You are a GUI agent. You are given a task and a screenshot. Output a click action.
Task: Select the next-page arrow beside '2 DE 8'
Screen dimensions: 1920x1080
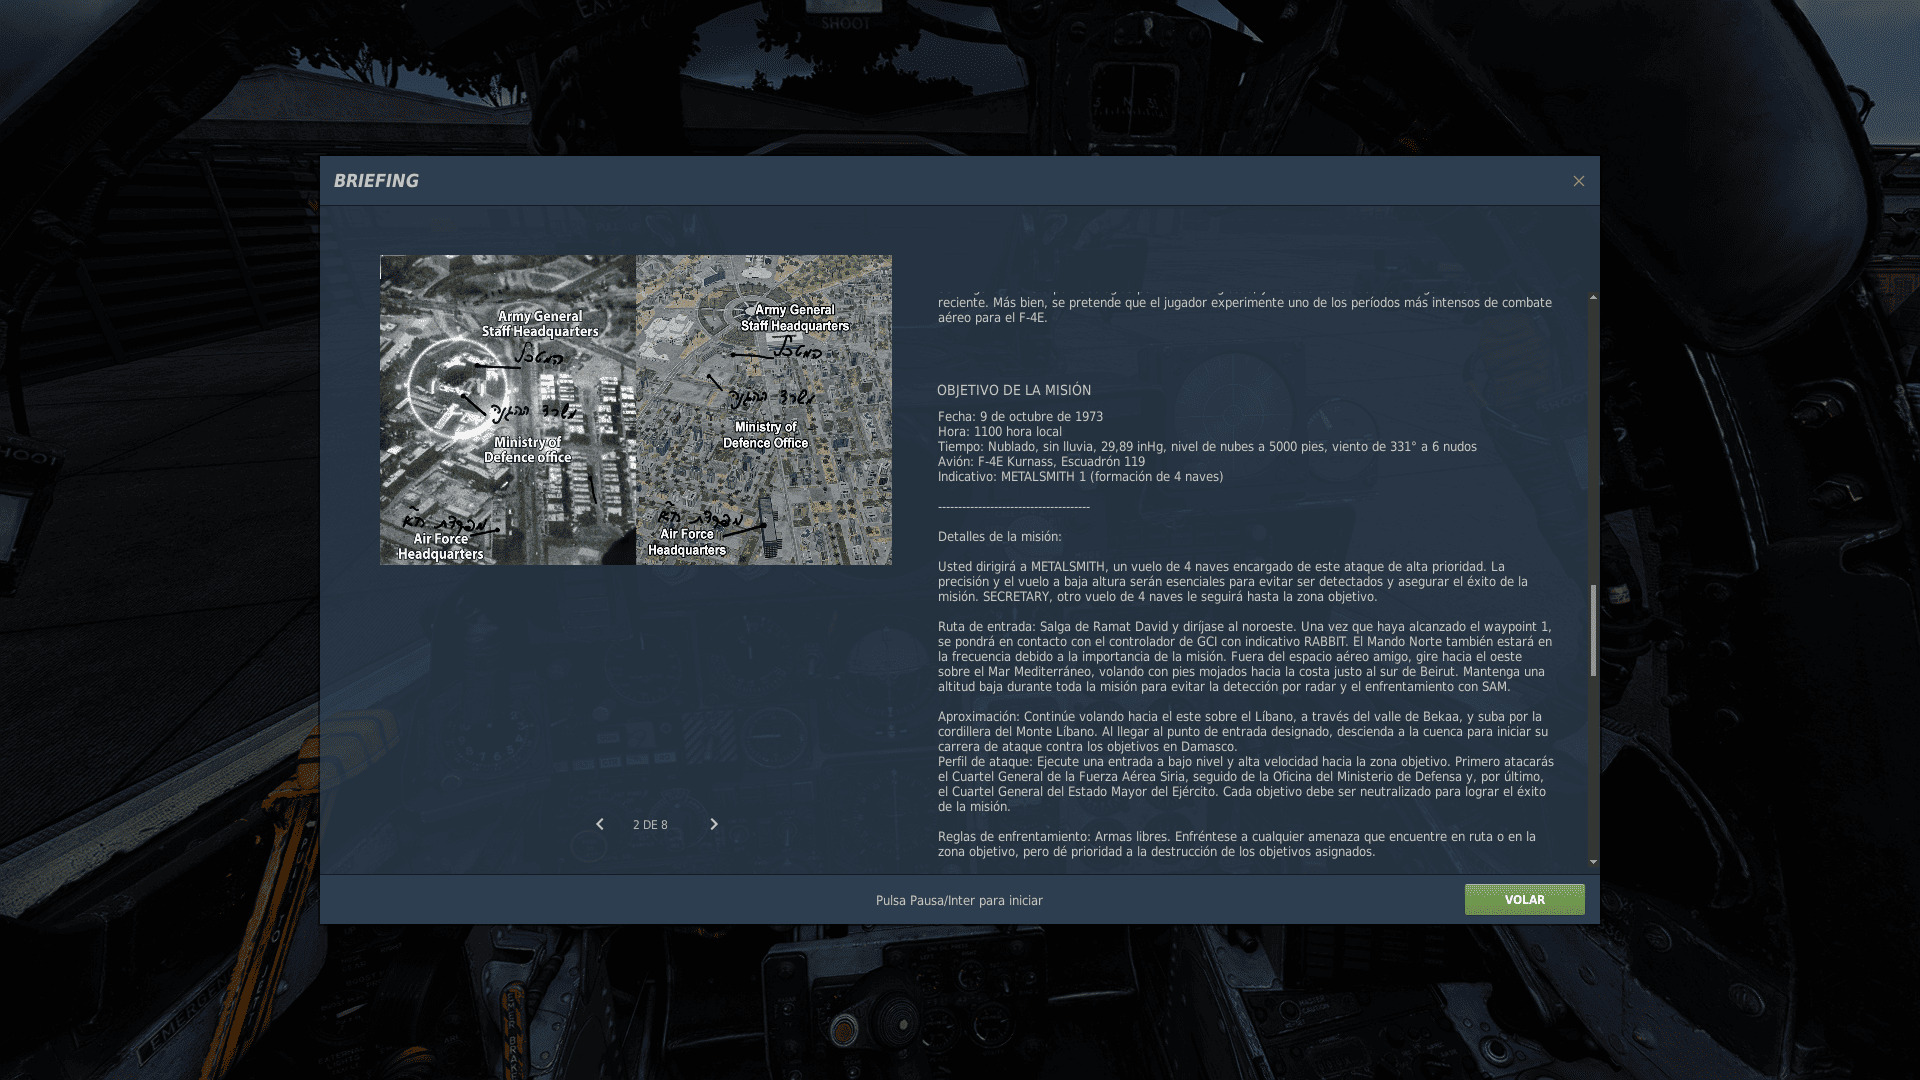714,824
